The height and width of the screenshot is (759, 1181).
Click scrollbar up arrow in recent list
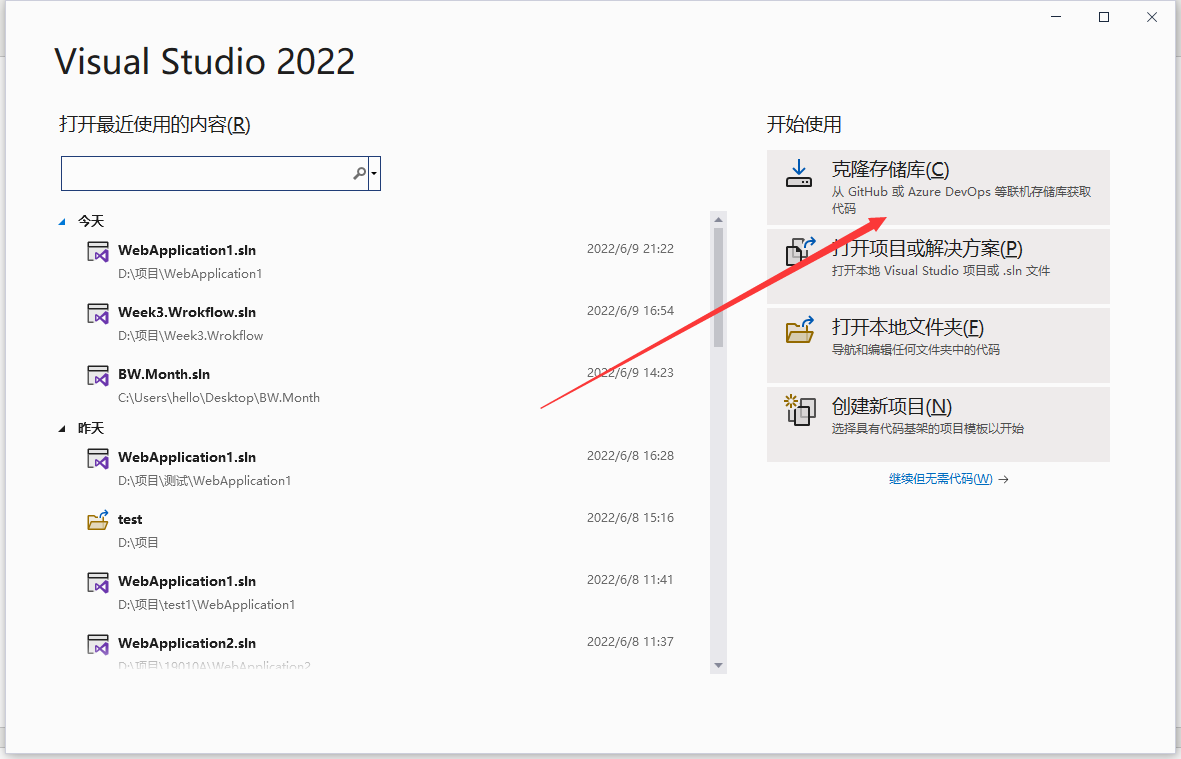[x=718, y=220]
